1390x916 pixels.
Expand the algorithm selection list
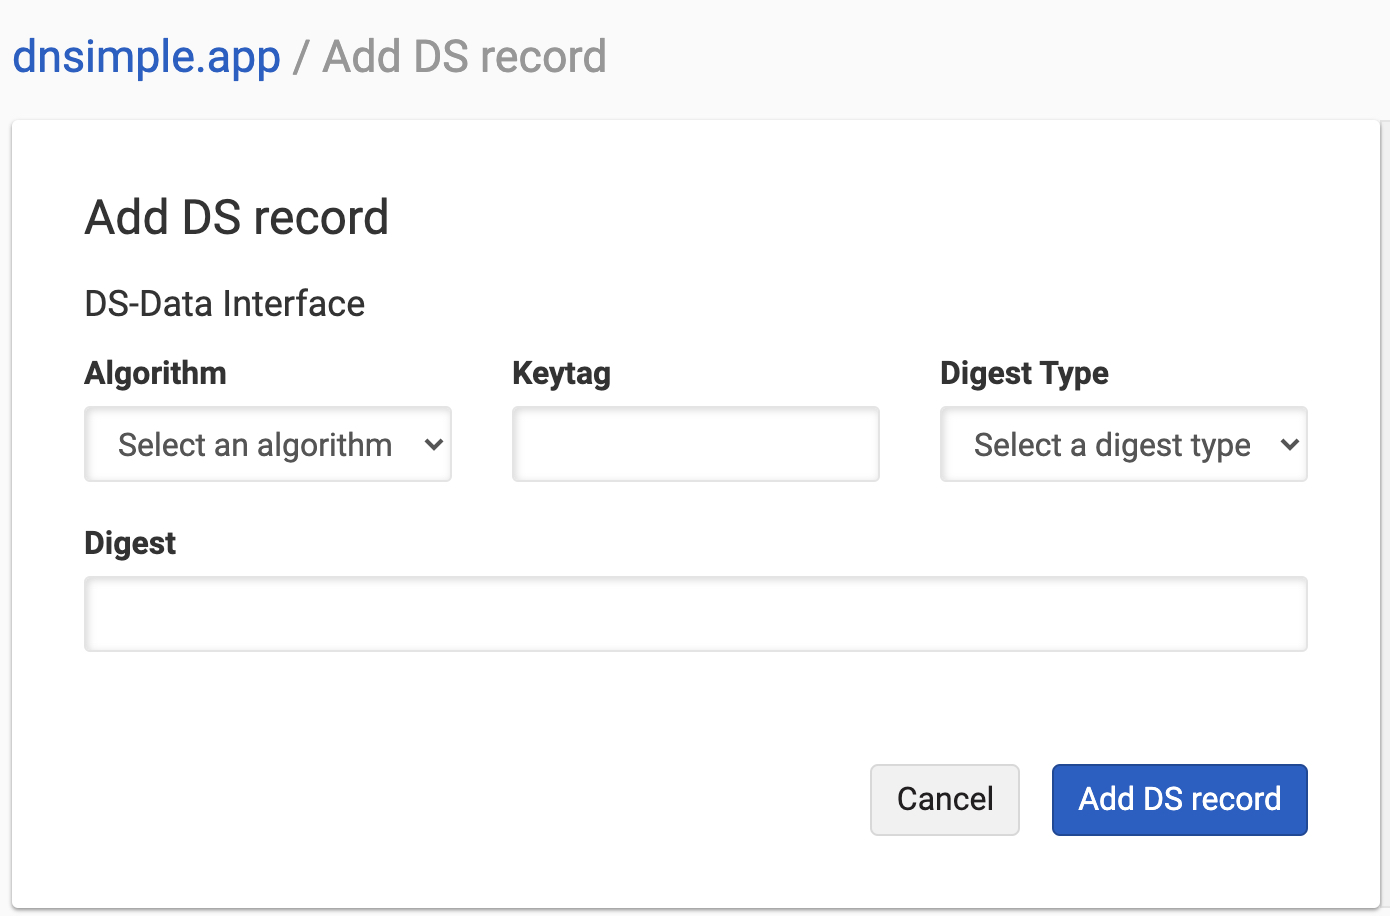[267, 444]
